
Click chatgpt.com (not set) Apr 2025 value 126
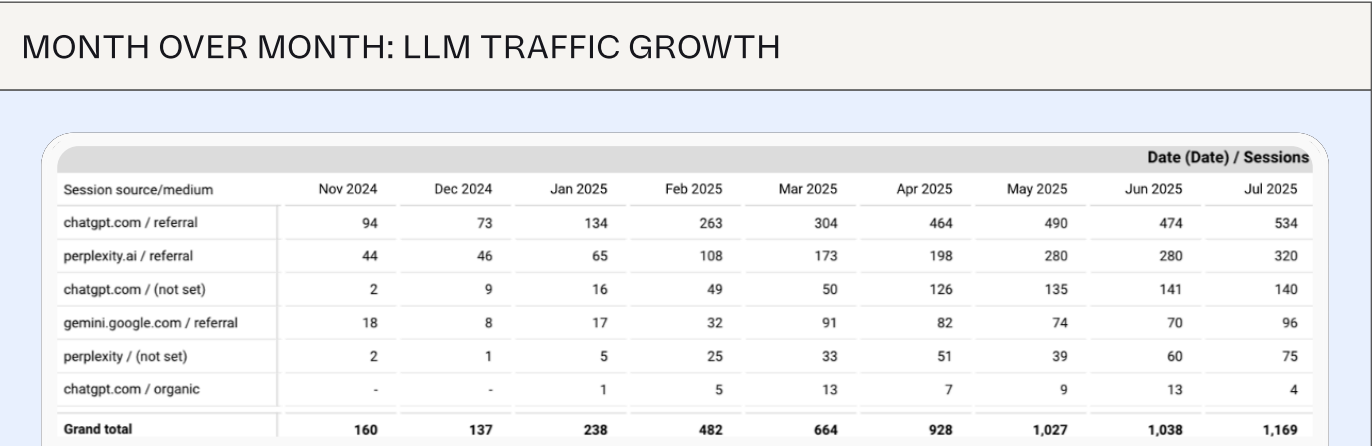(940, 290)
